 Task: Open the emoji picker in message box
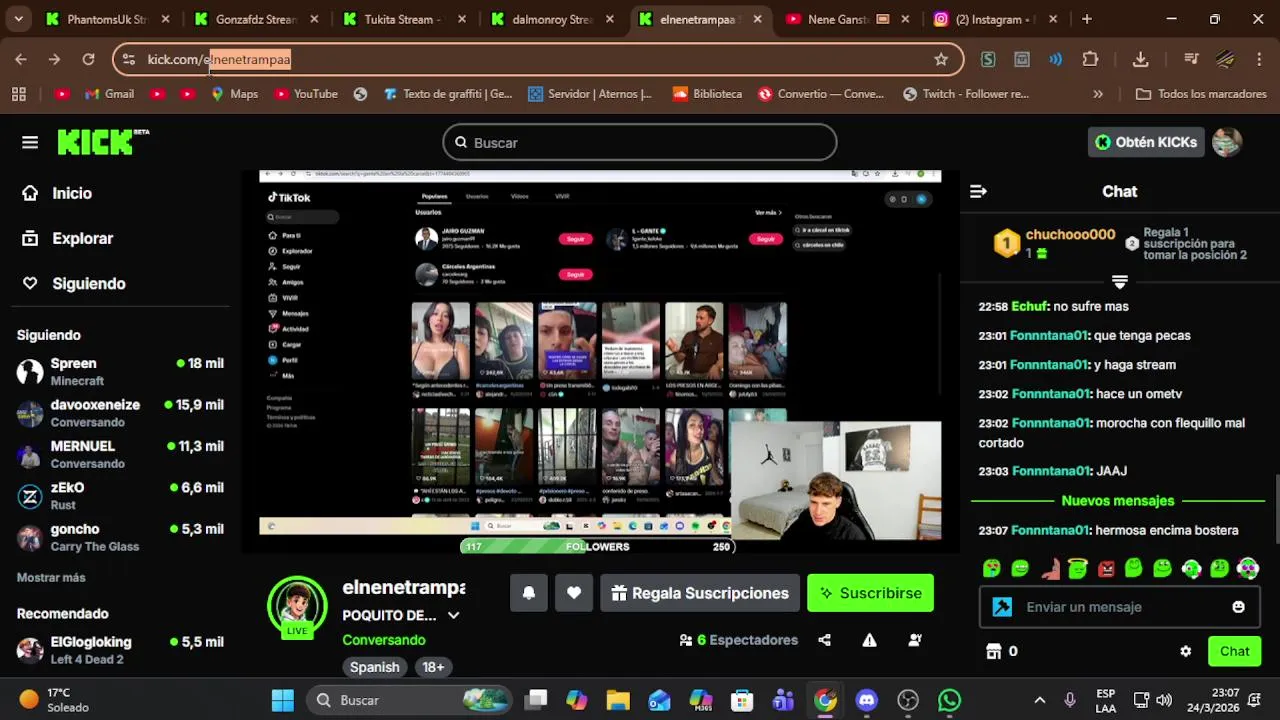[1239, 607]
